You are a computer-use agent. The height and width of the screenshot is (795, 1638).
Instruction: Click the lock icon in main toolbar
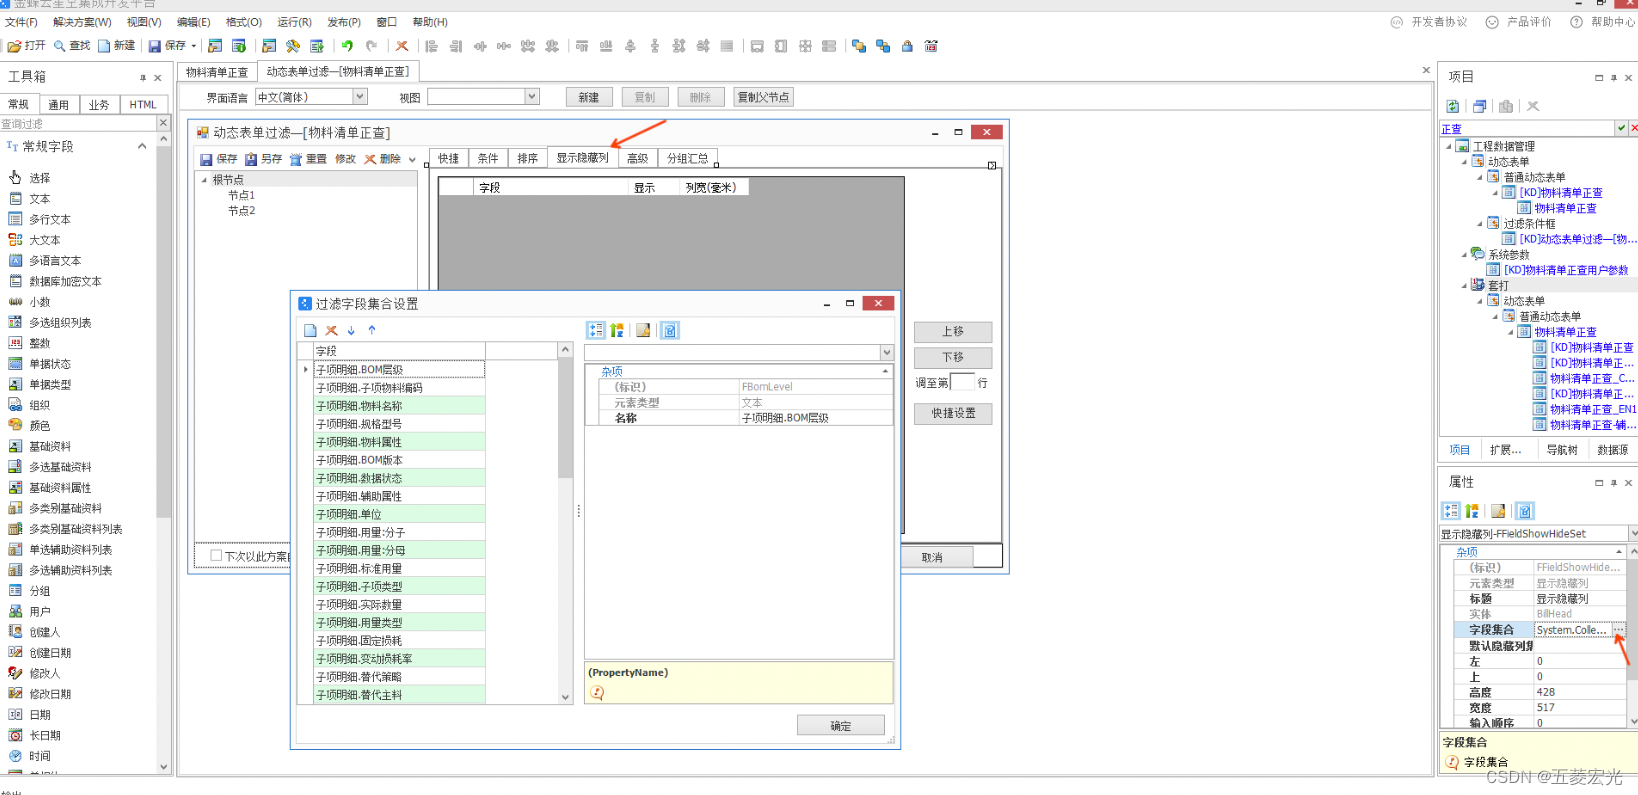pos(907,46)
